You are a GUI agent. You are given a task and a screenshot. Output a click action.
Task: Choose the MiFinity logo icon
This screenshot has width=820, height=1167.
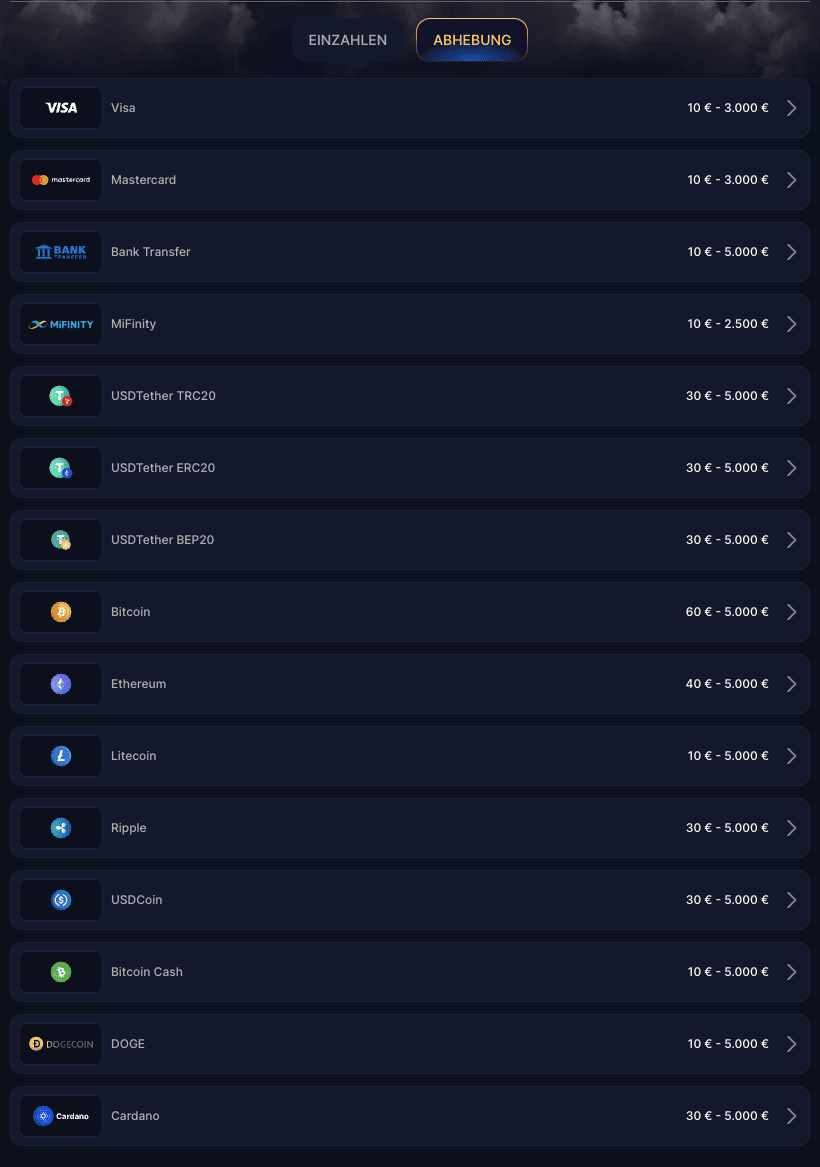coord(61,324)
